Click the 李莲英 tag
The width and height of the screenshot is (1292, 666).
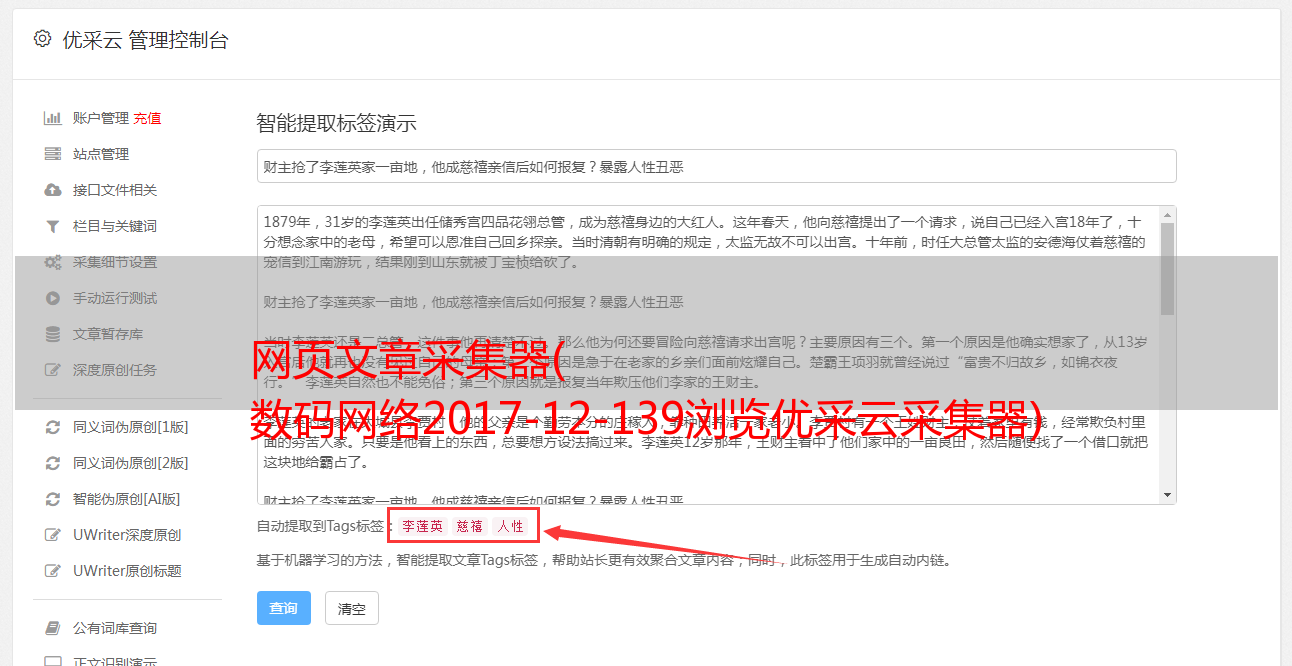(x=422, y=526)
